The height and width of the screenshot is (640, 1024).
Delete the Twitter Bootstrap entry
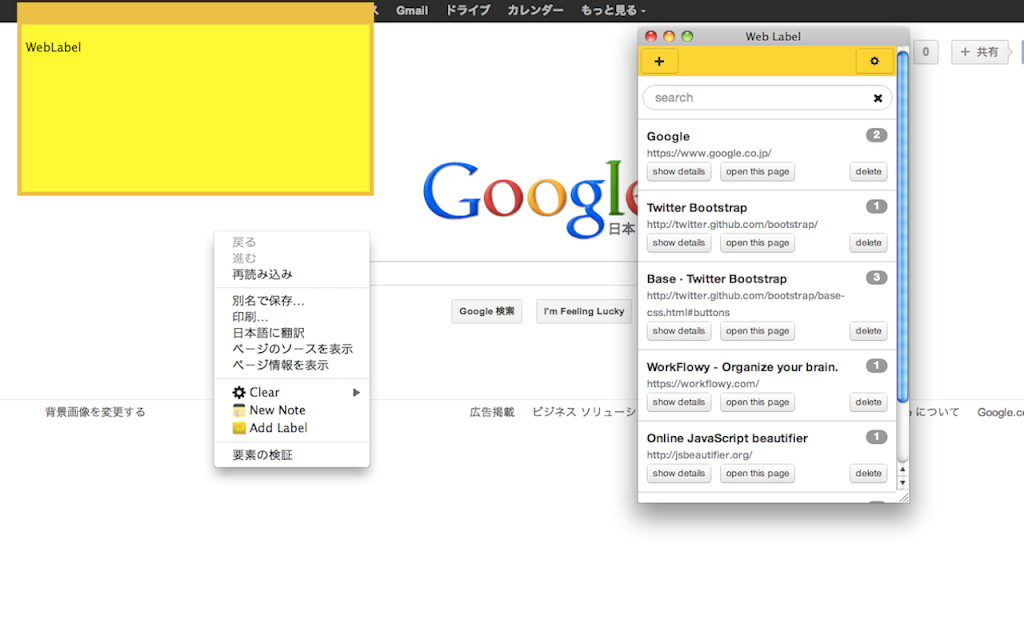(x=869, y=243)
